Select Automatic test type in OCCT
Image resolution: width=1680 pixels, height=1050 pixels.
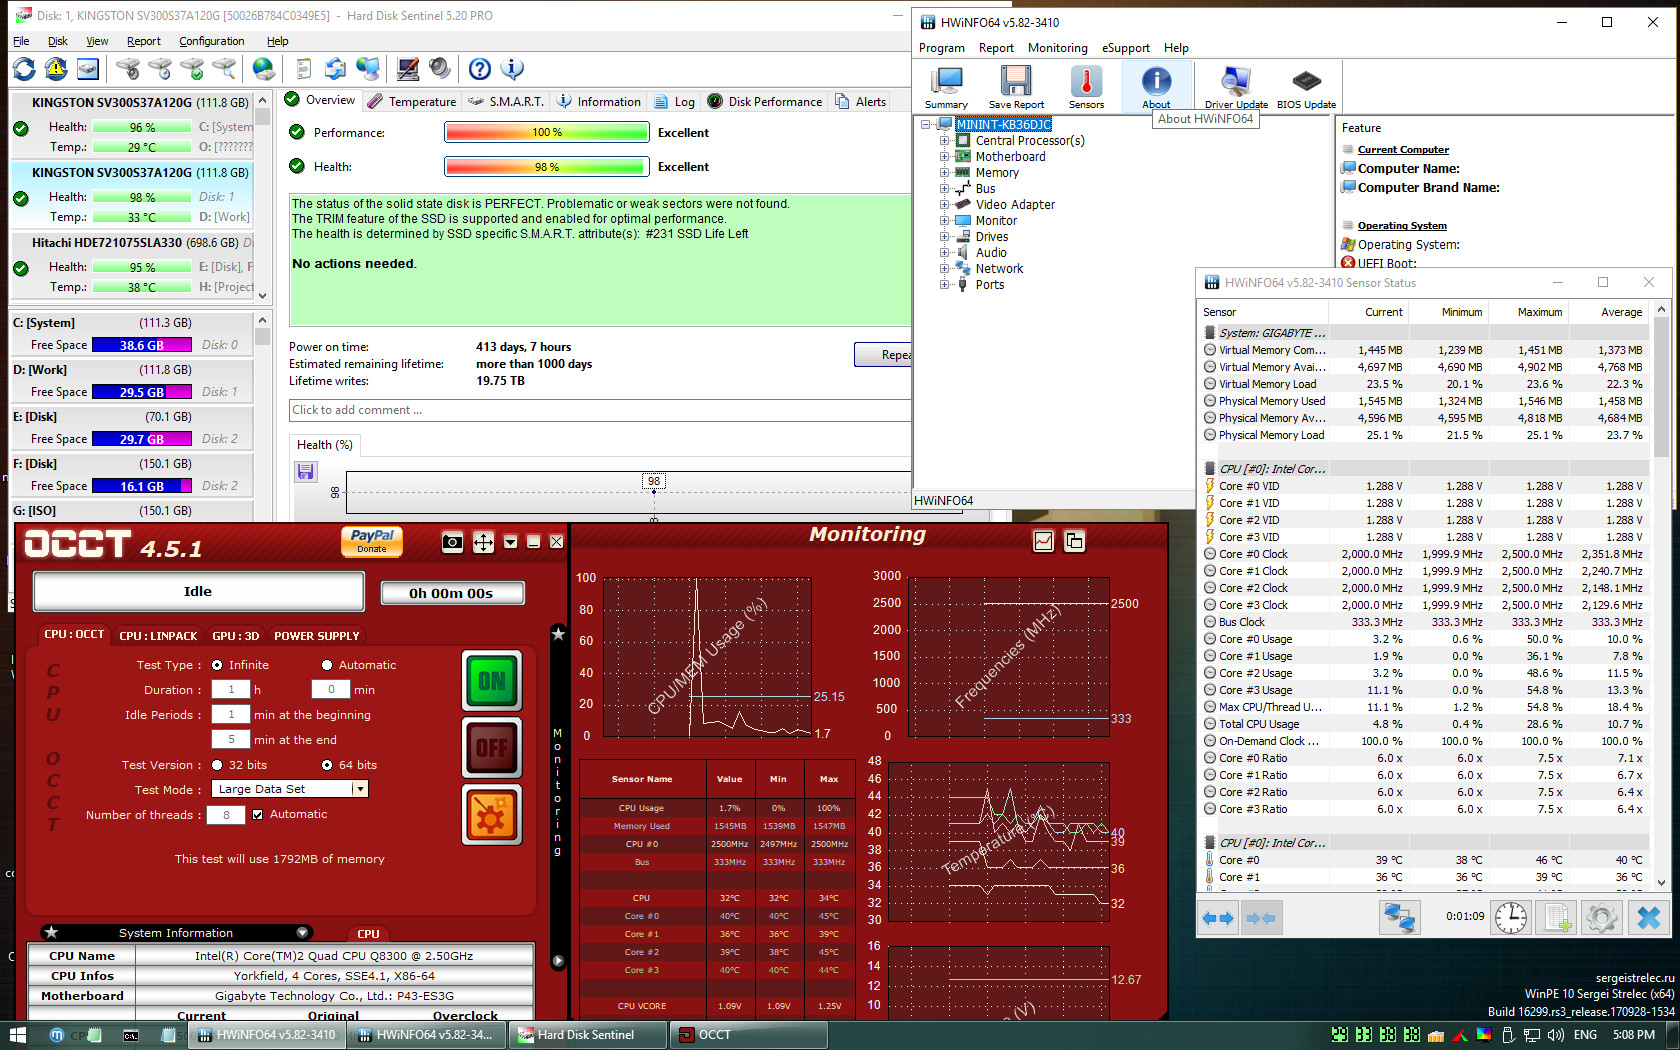pyautogui.click(x=327, y=665)
